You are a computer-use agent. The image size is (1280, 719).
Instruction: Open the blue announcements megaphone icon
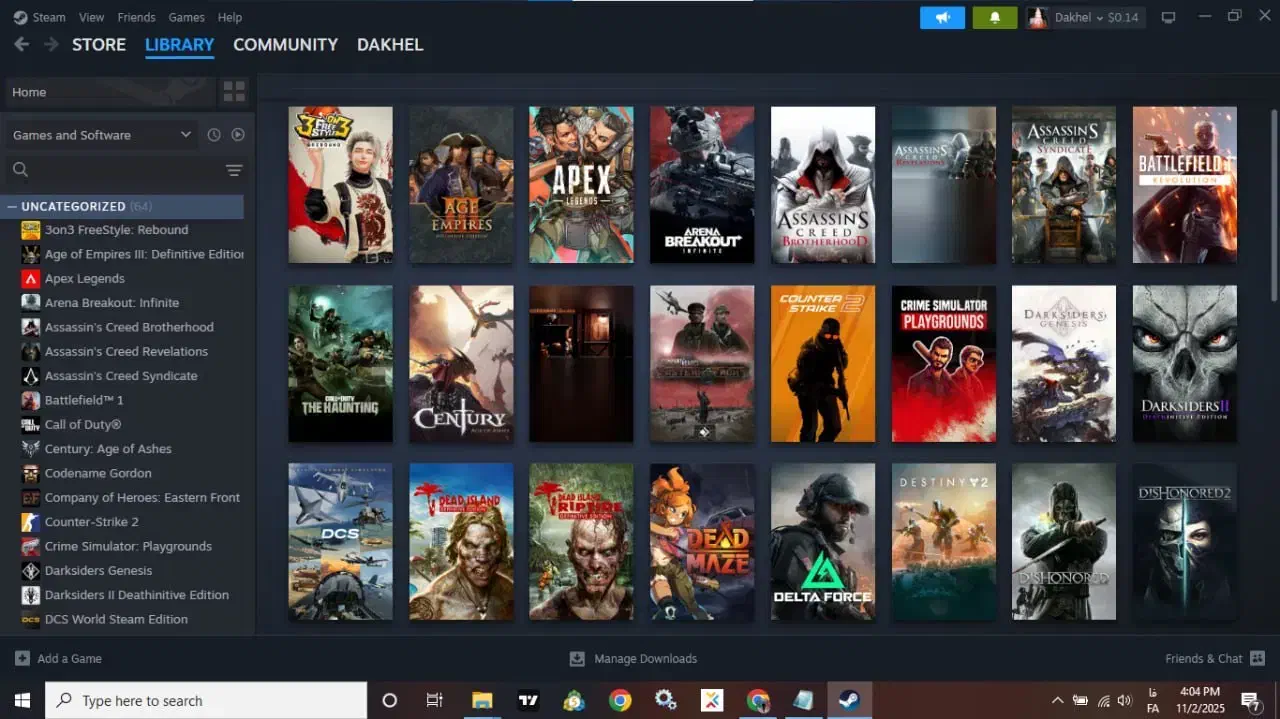click(x=941, y=17)
